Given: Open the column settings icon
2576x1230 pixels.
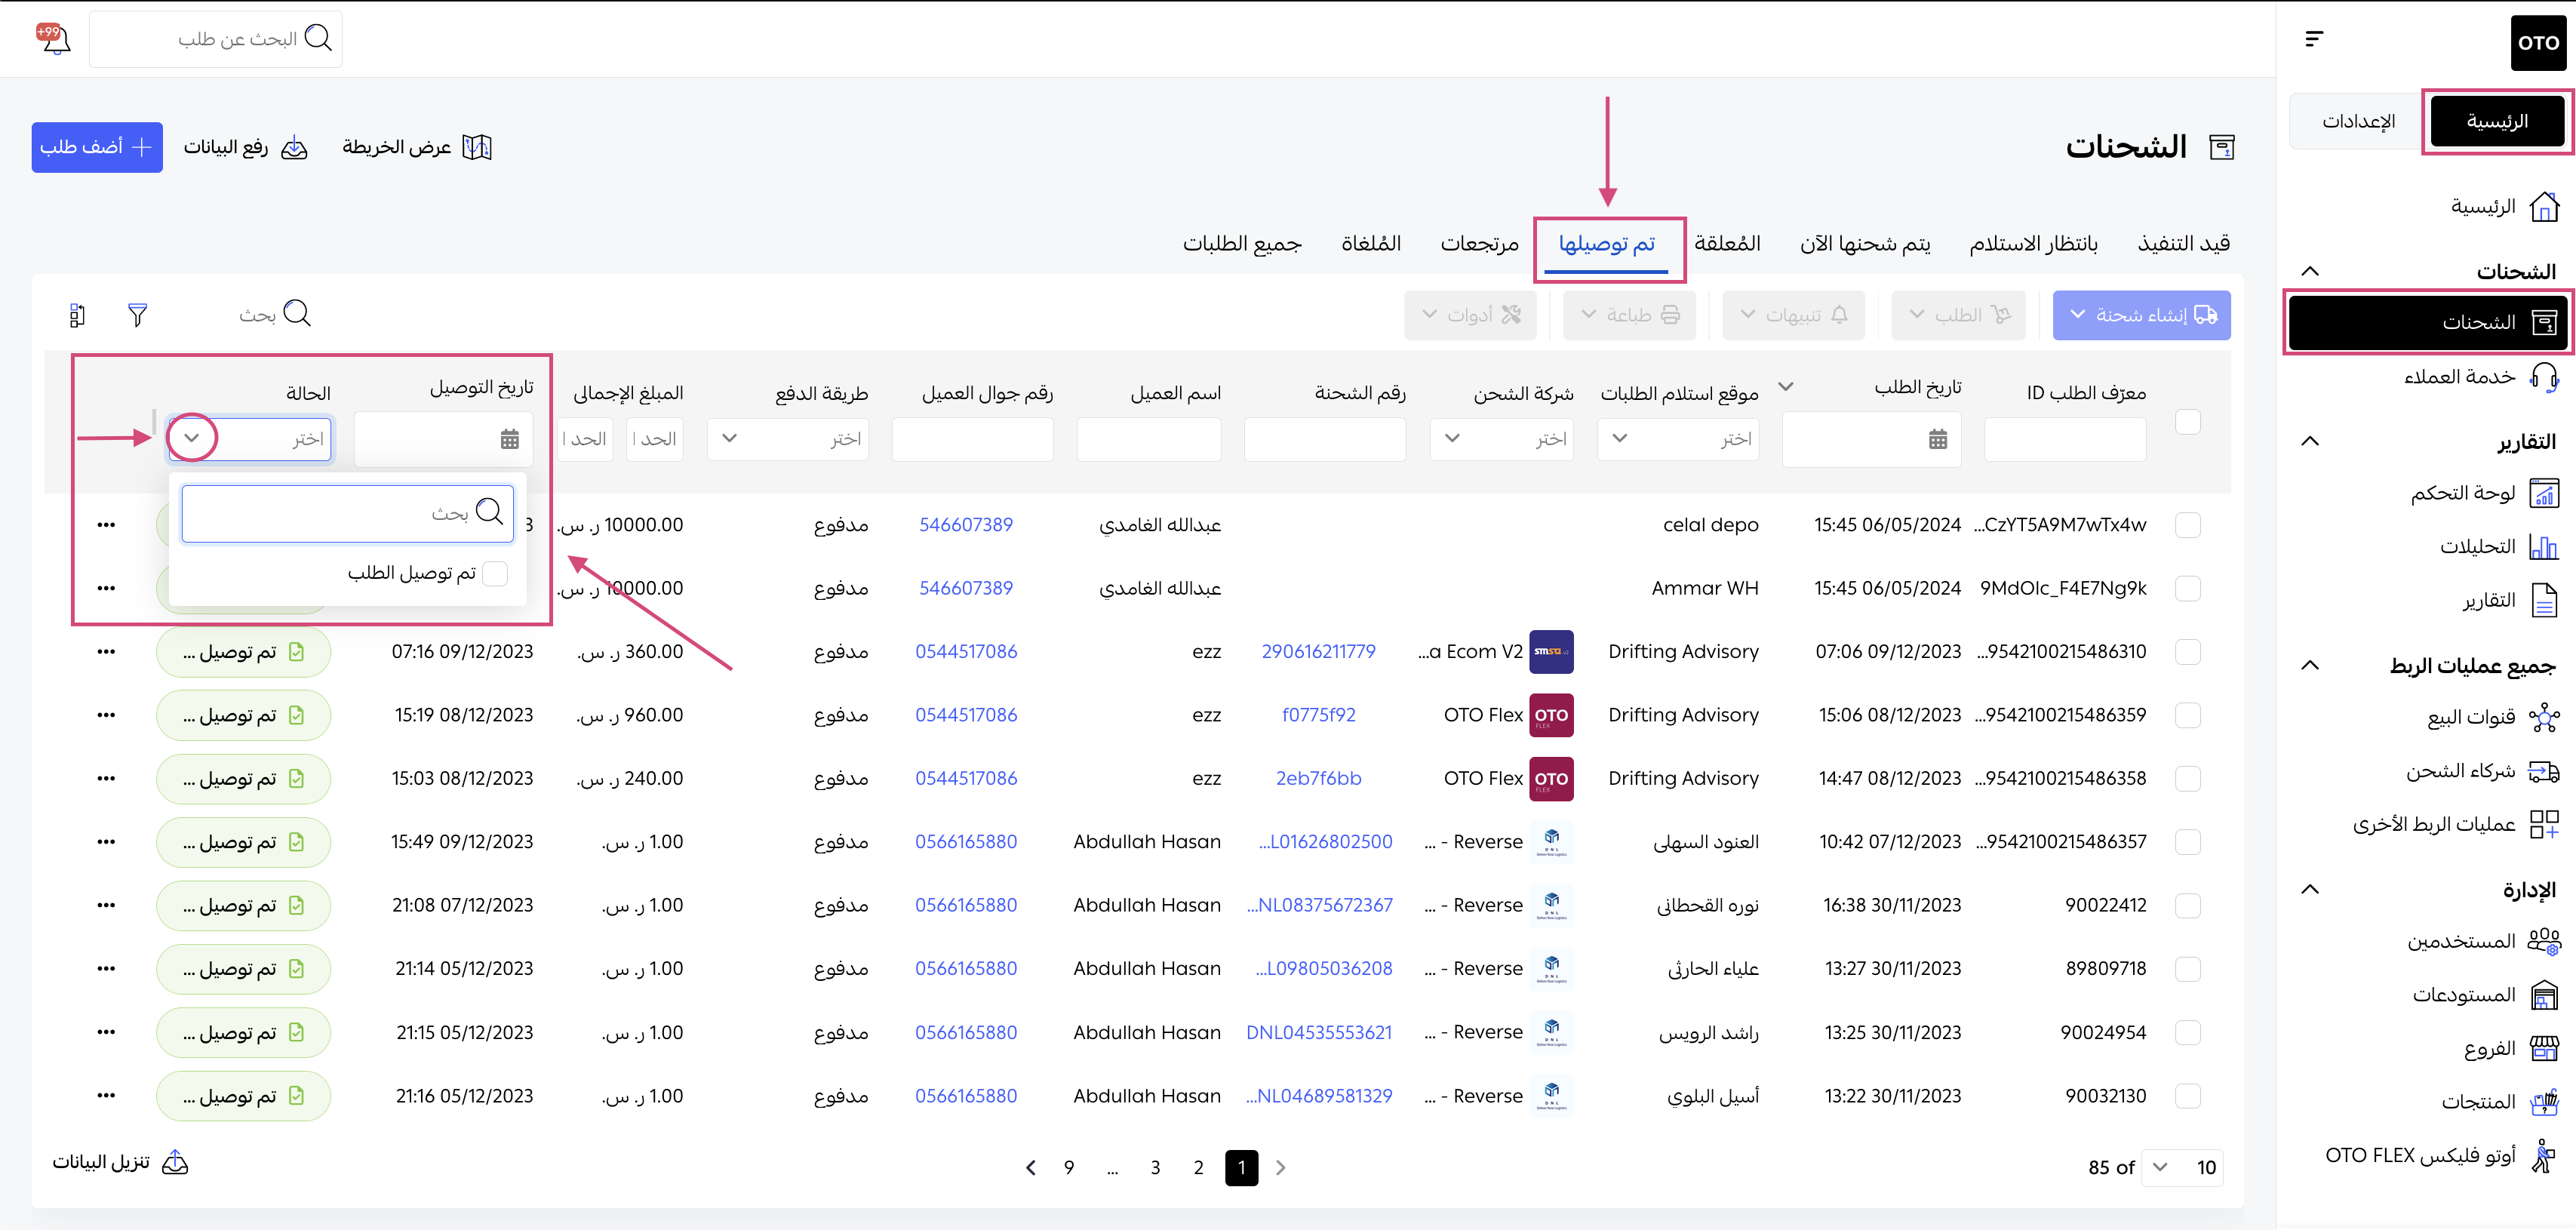Looking at the screenshot, I should pos(77,315).
